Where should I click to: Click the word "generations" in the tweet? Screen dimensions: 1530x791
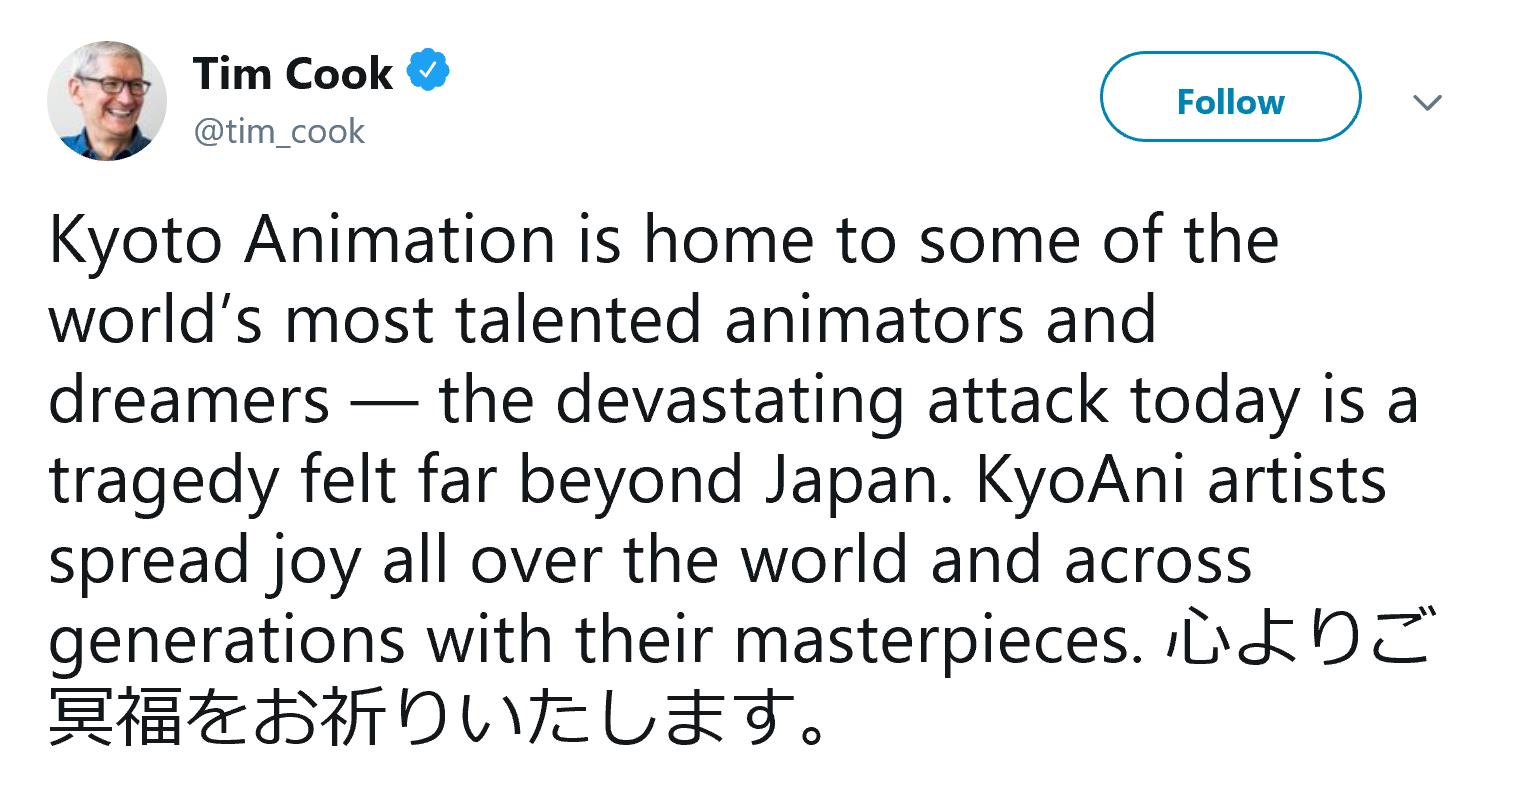226,641
